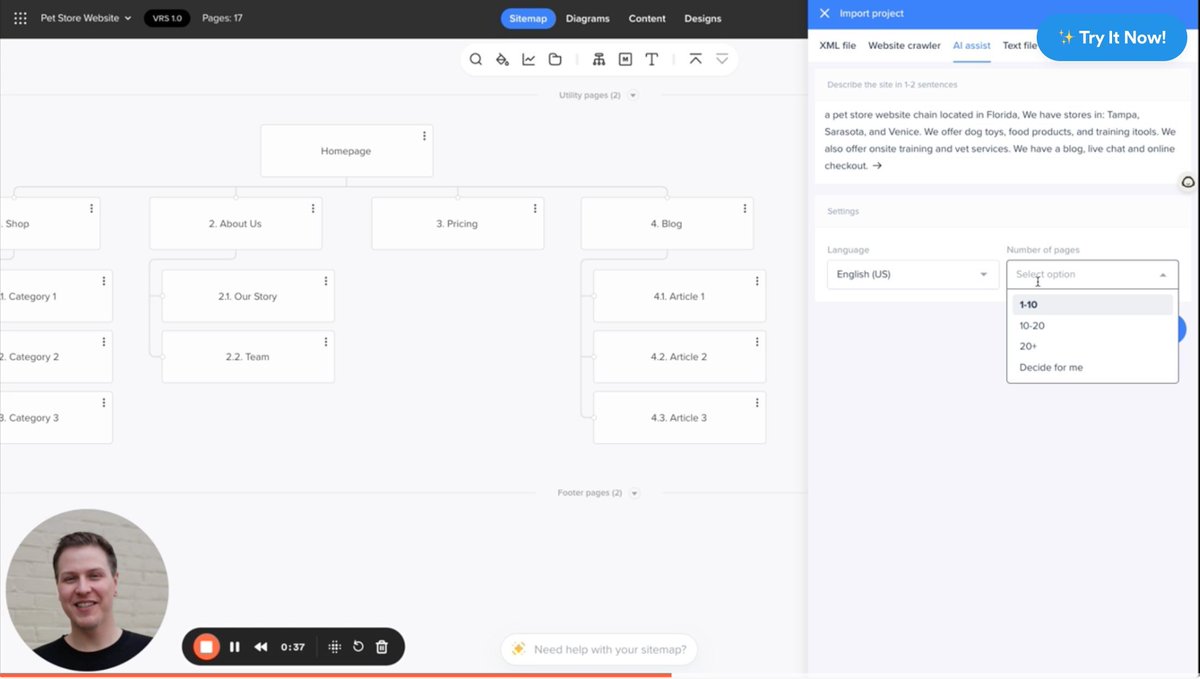Click the boxed M toolbar icon
1200x679 pixels.
[625, 60]
